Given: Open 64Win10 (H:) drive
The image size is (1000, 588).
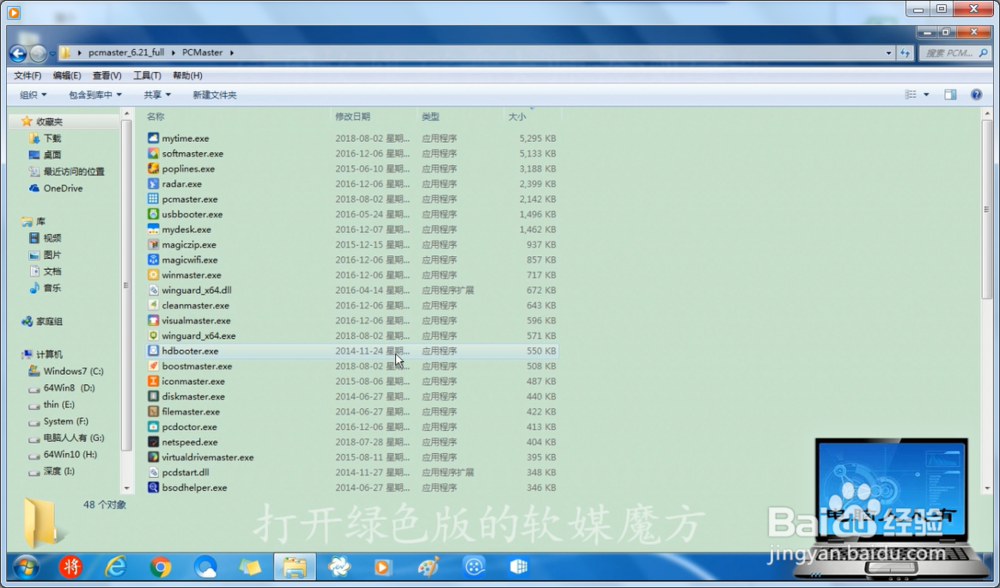Looking at the screenshot, I should [x=70, y=454].
